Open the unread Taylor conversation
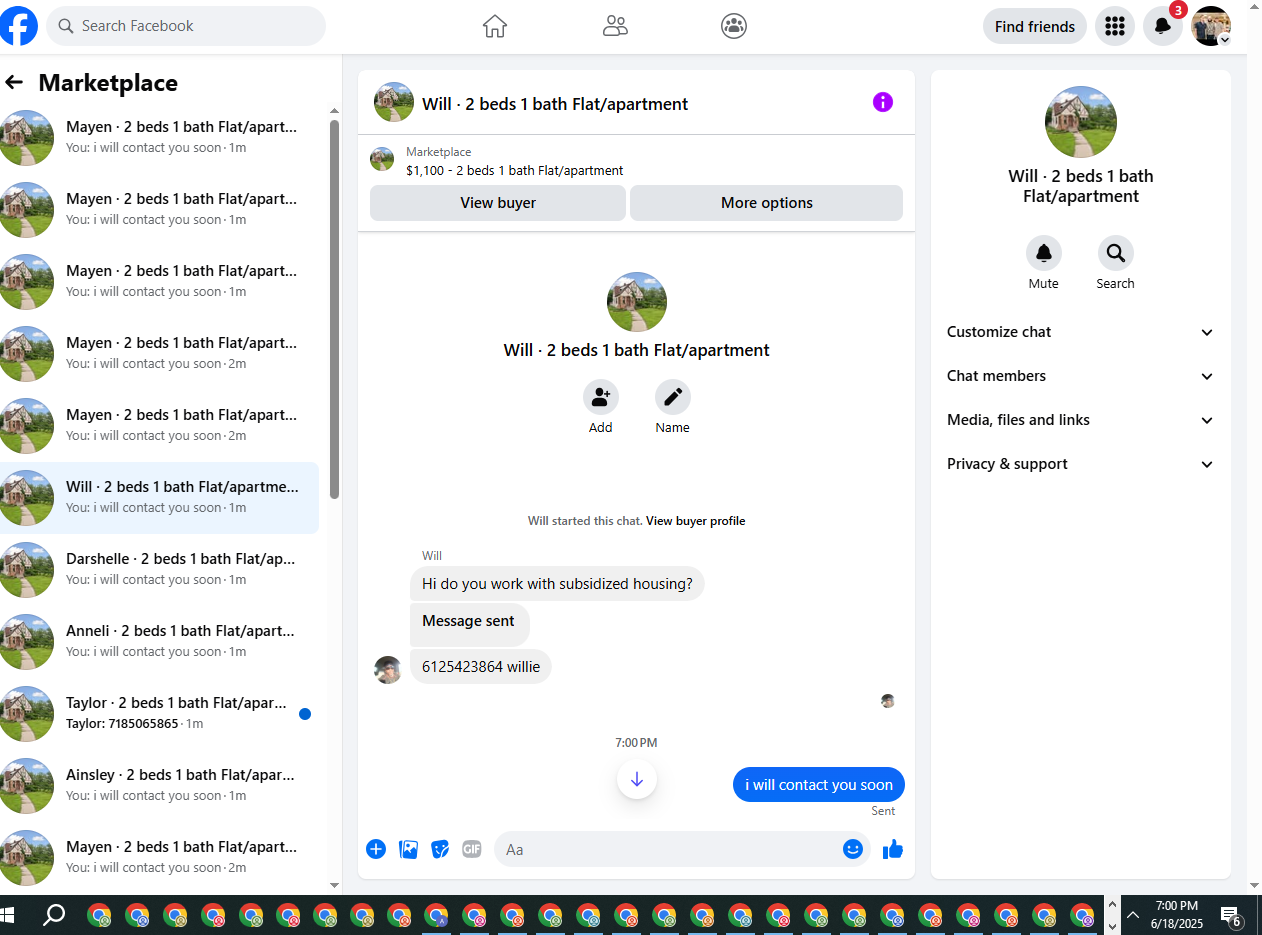Viewport: 1262px width, 935px height. 160,713
